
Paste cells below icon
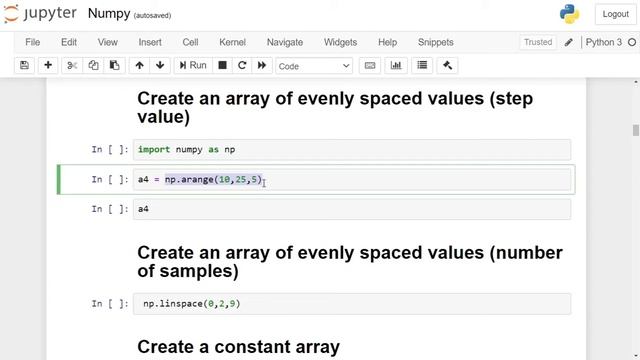114,65
